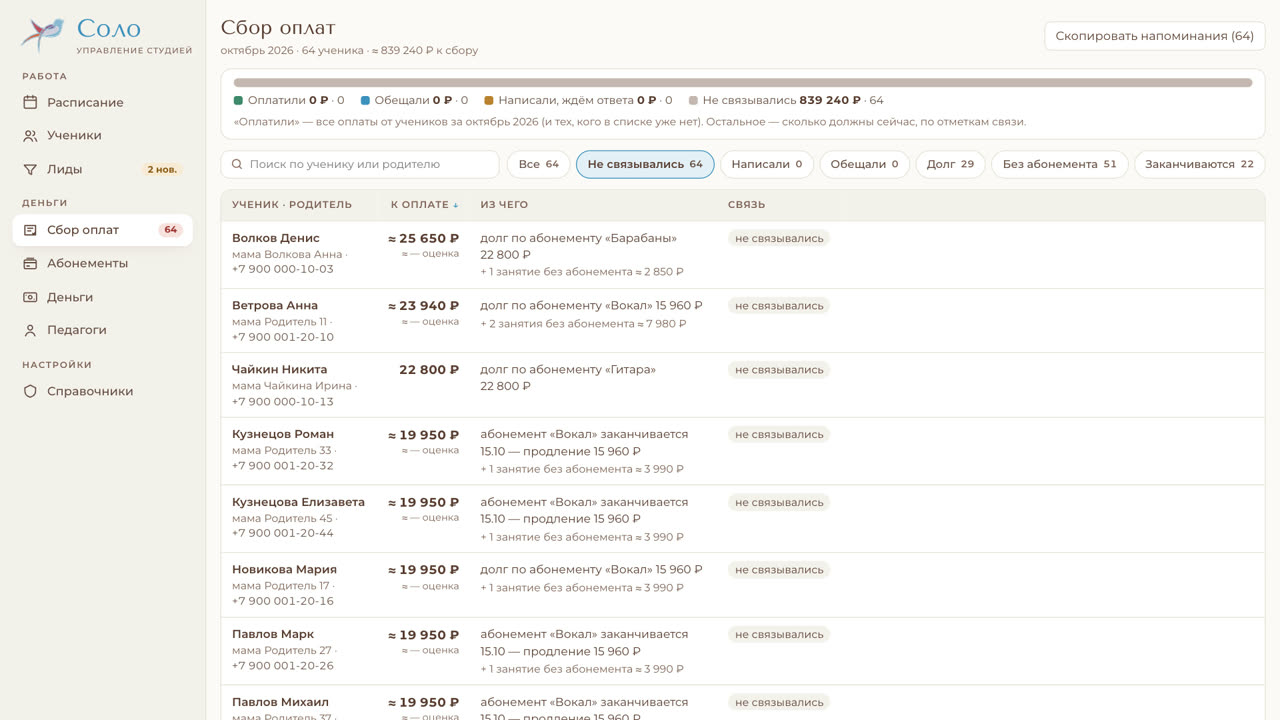Show students with Долг 29
Viewport: 1280px width, 720px height.
[x=950, y=164]
